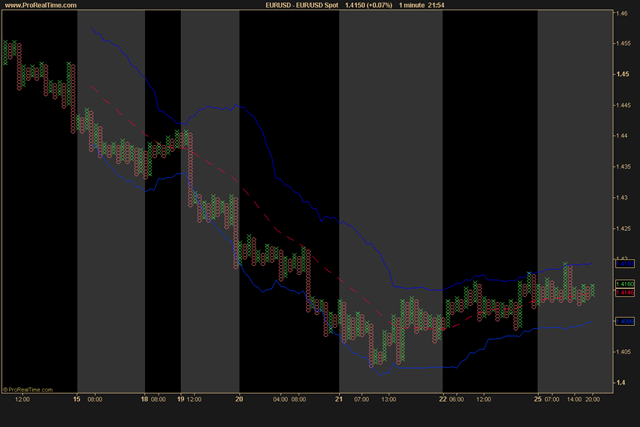Screen dimensions: 640x427
Task: Click the leftmost 12:00 time label
Action: tap(22, 399)
